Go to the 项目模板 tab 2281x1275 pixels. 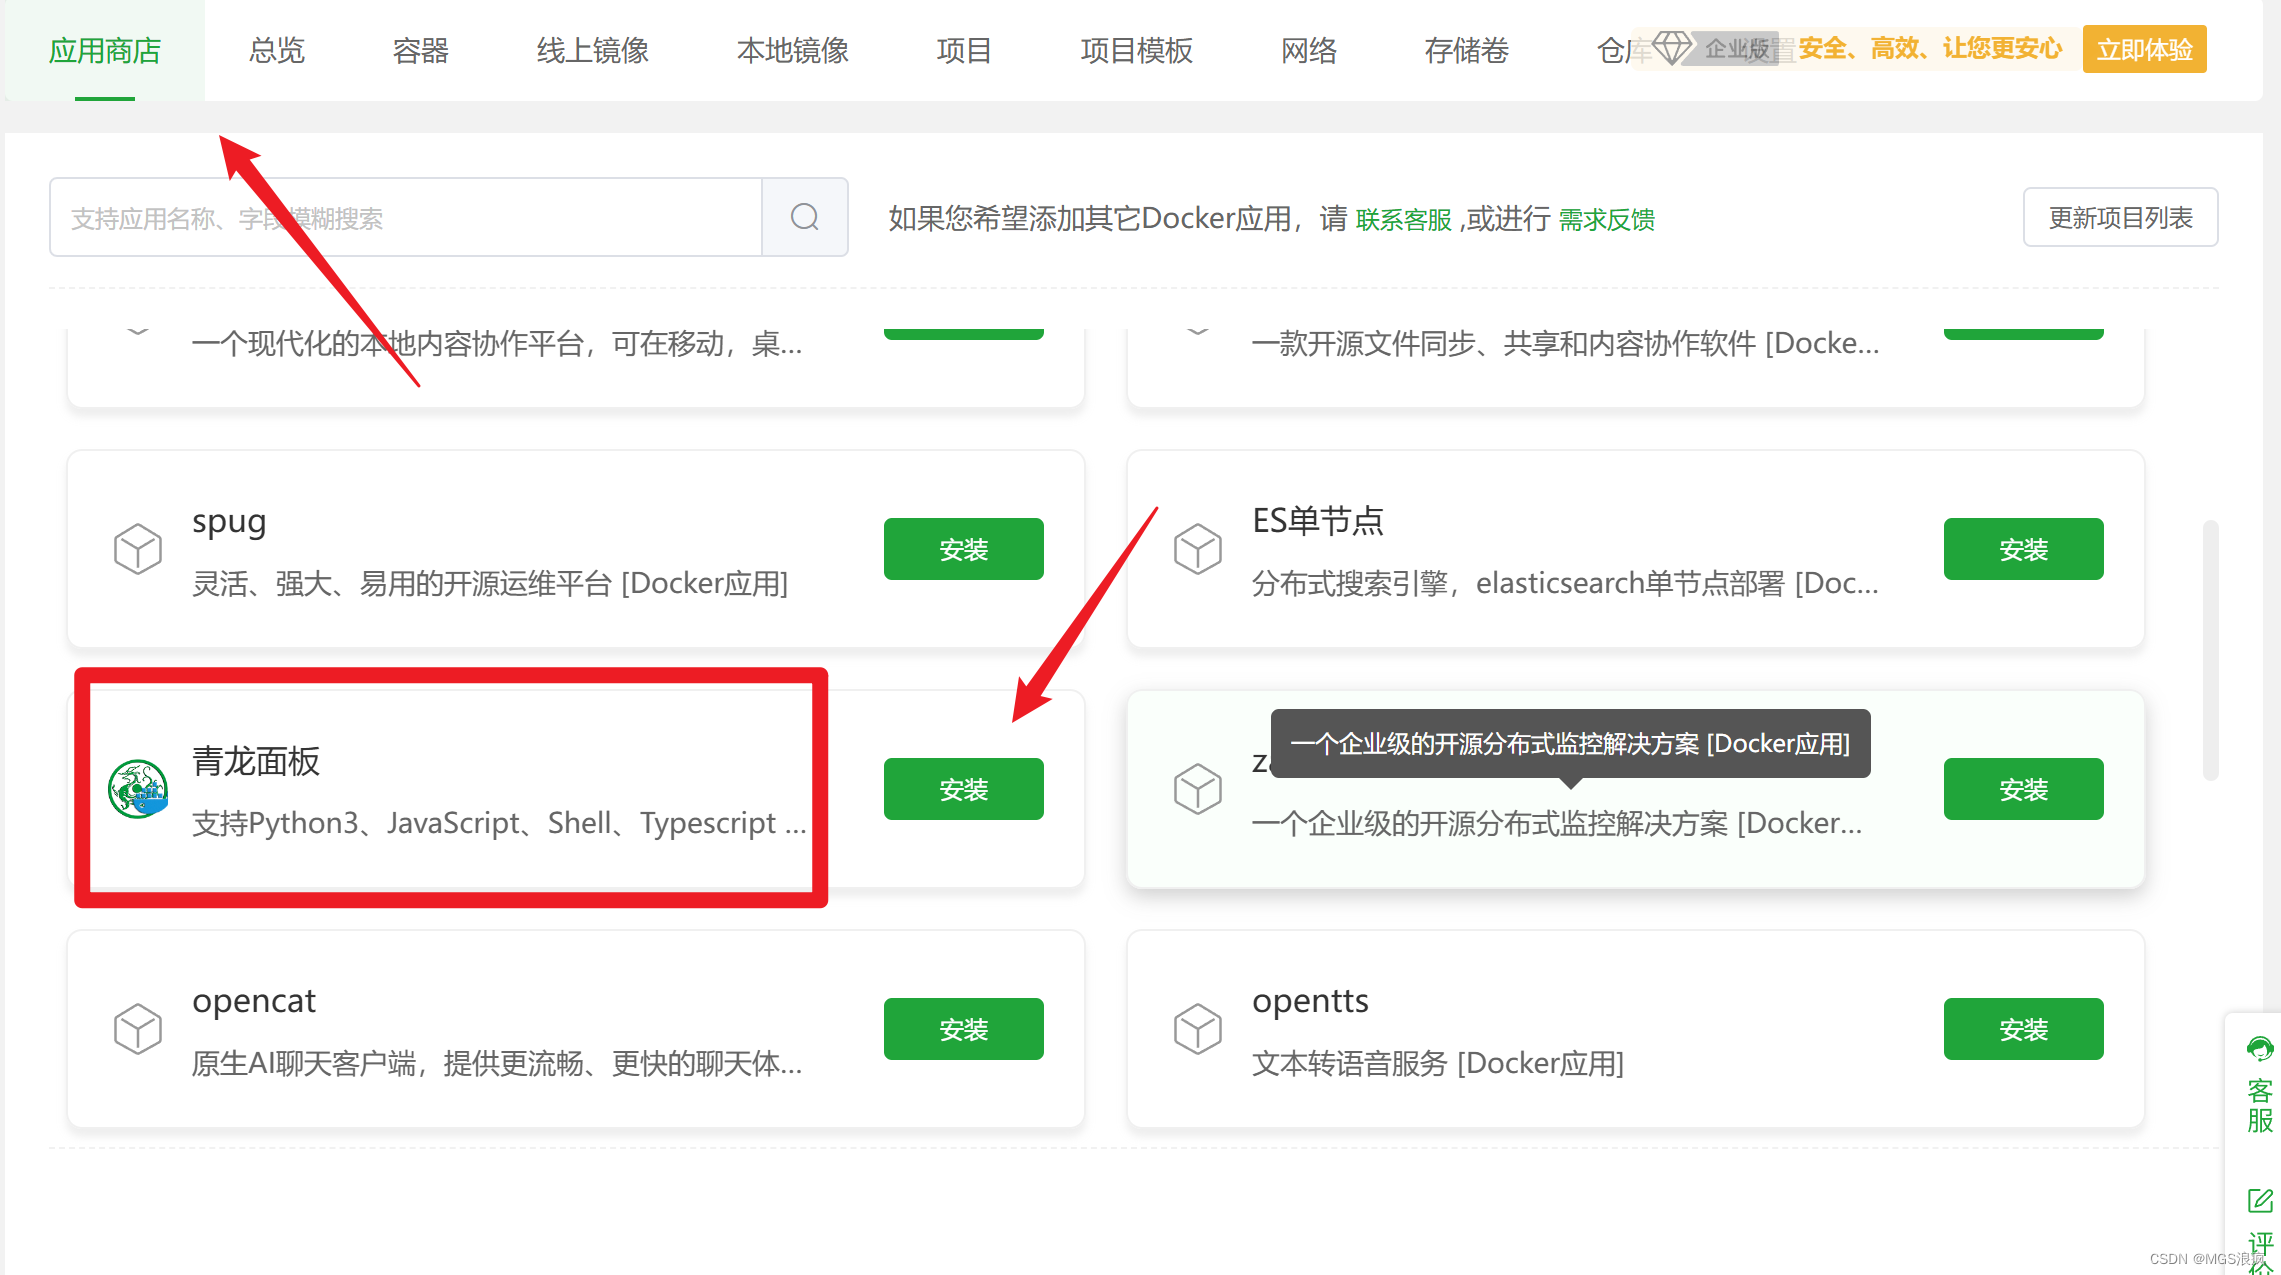(1136, 50)
